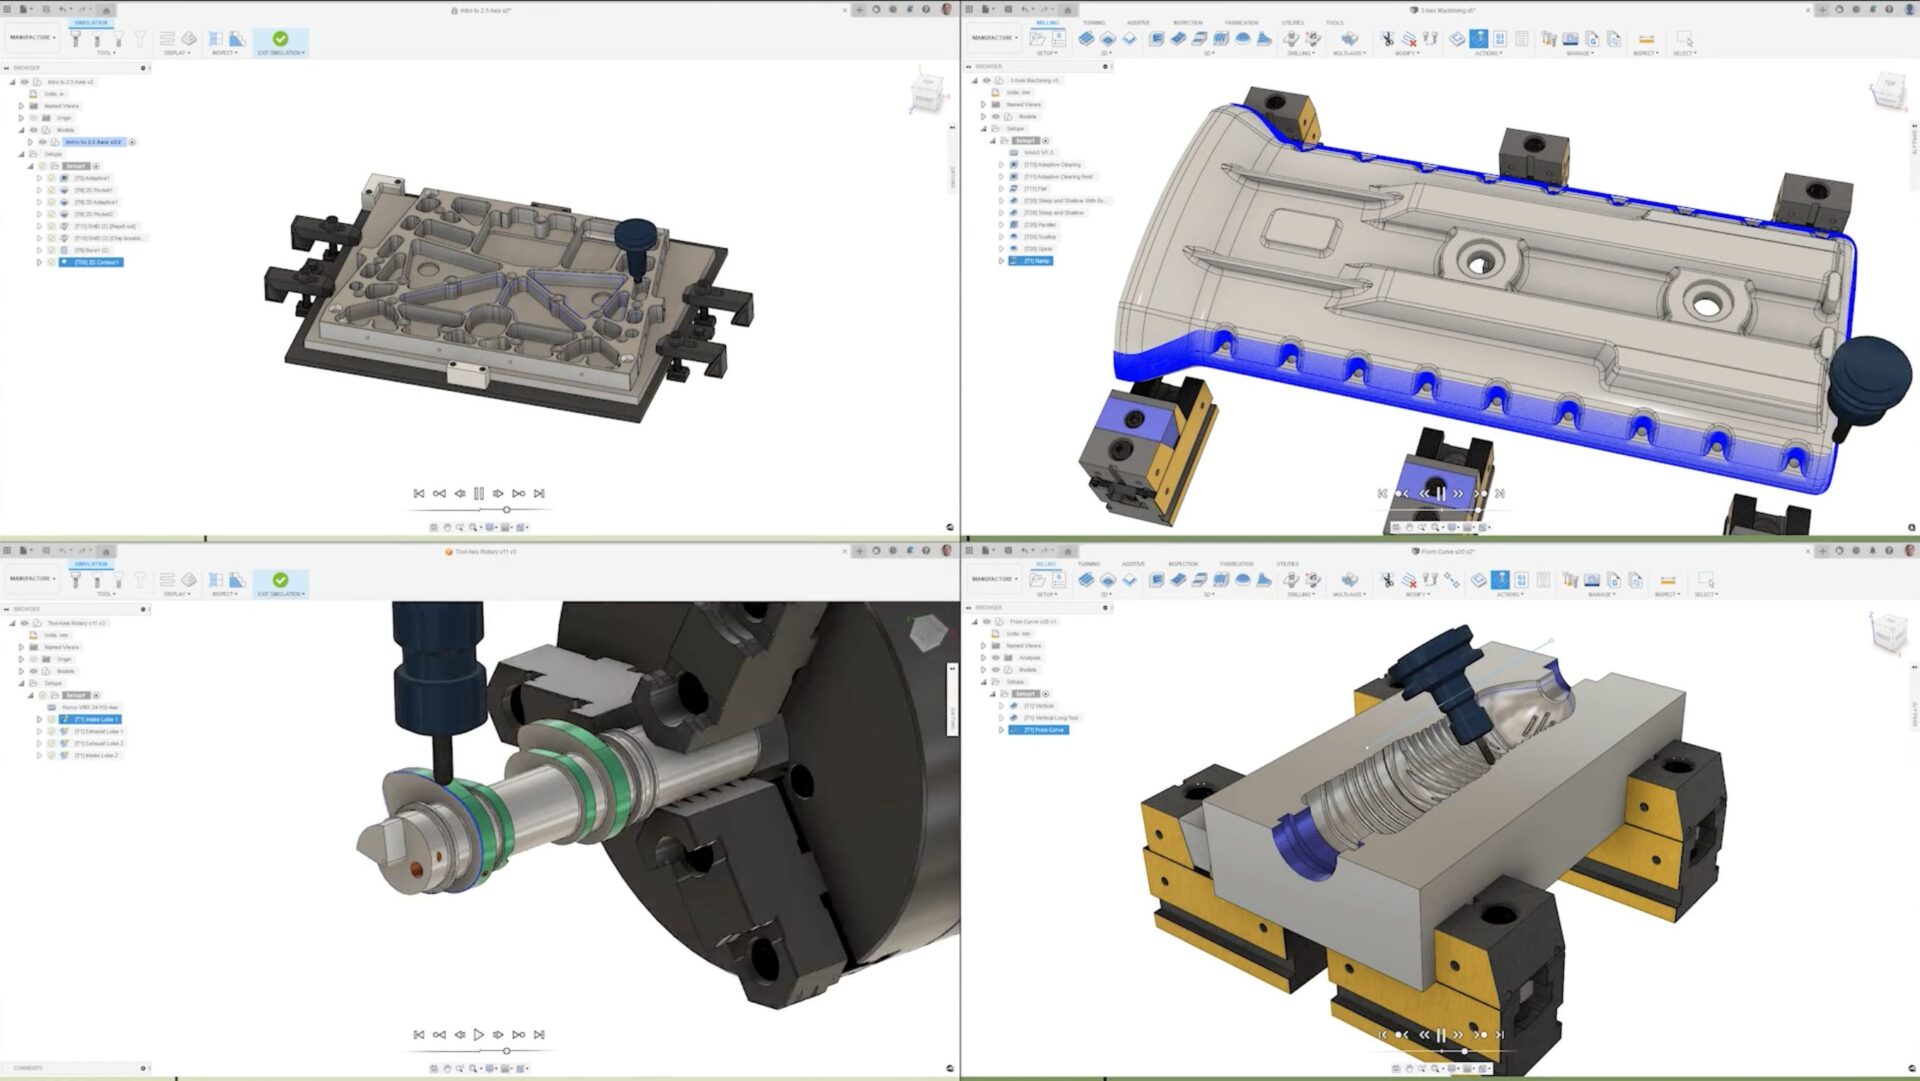Open the MANUFACTURE workspace dropdown
The width and height of the screenshot is (1920, 1081).
pos(995,37)
